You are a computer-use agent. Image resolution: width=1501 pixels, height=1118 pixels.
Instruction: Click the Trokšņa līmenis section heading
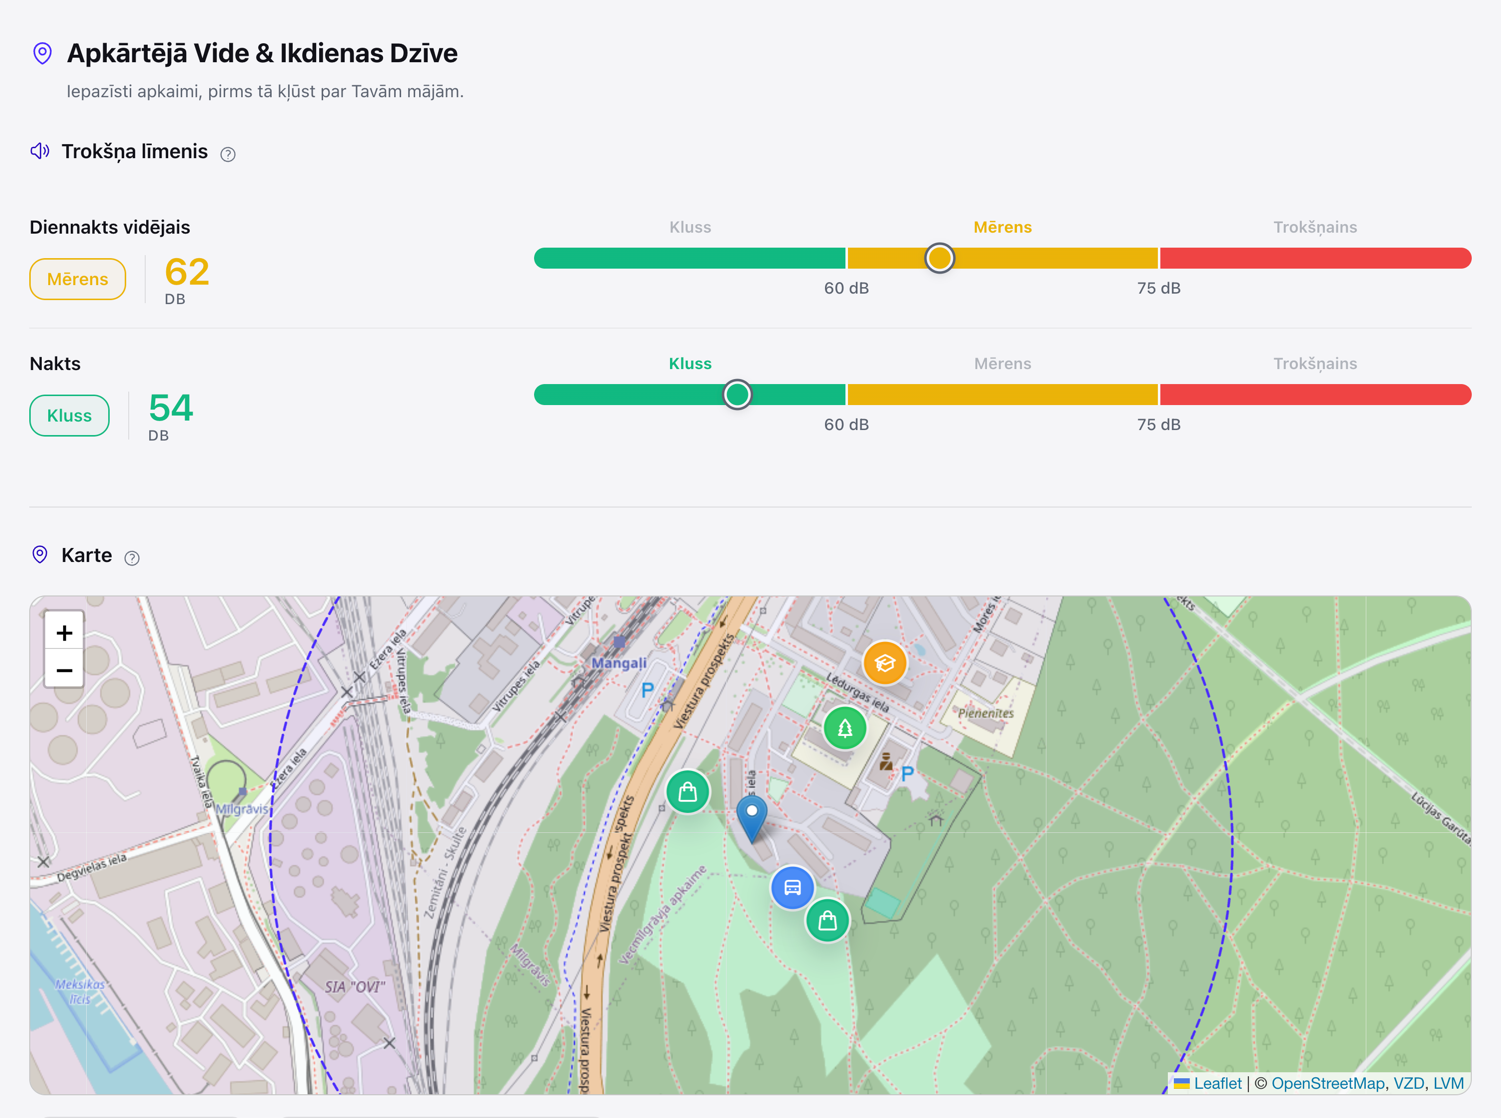coord(135,151)
